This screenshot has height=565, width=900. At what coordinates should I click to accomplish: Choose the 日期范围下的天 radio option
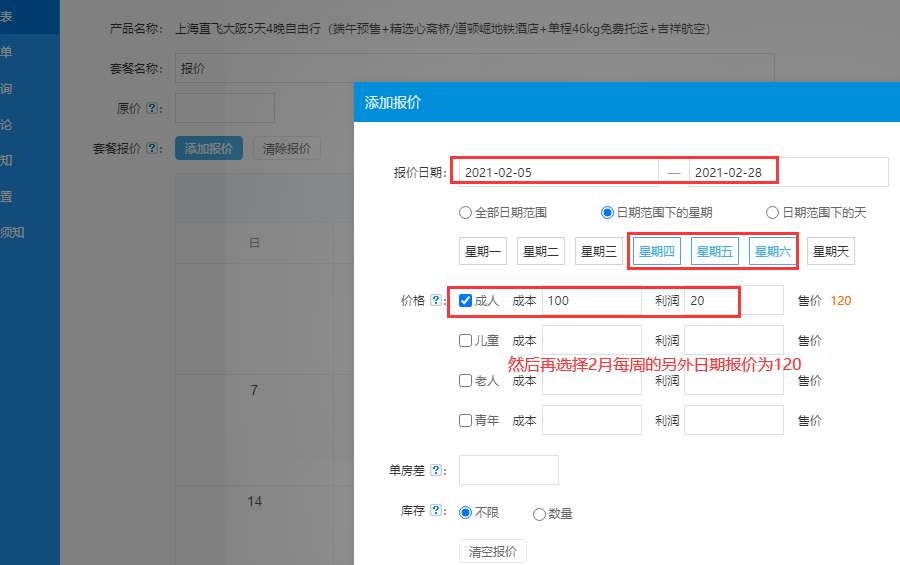coord(772,213)
